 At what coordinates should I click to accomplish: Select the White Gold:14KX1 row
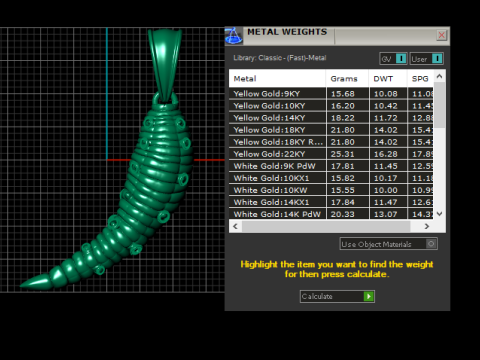[331, 202]
